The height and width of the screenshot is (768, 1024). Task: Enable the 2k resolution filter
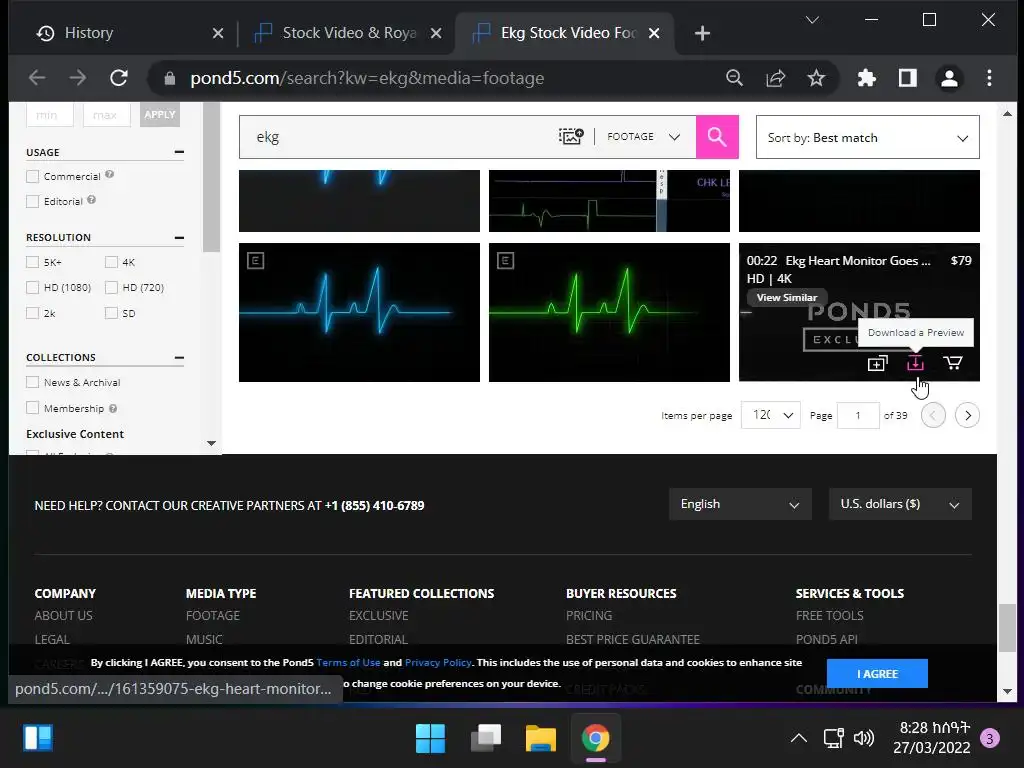point(32,313)
